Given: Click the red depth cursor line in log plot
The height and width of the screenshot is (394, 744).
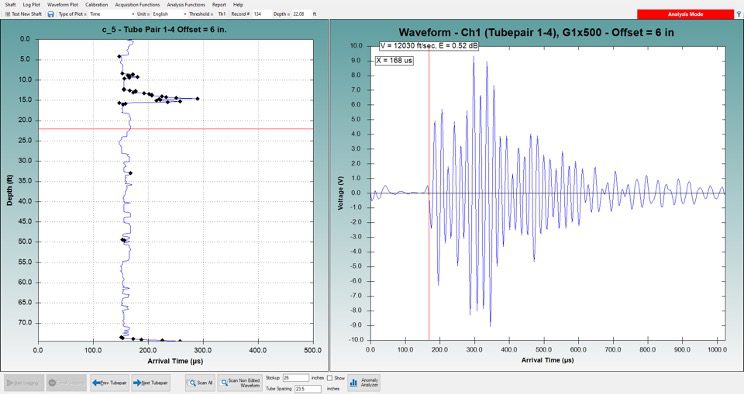Looking at the screenshot, I should [176, 129].
